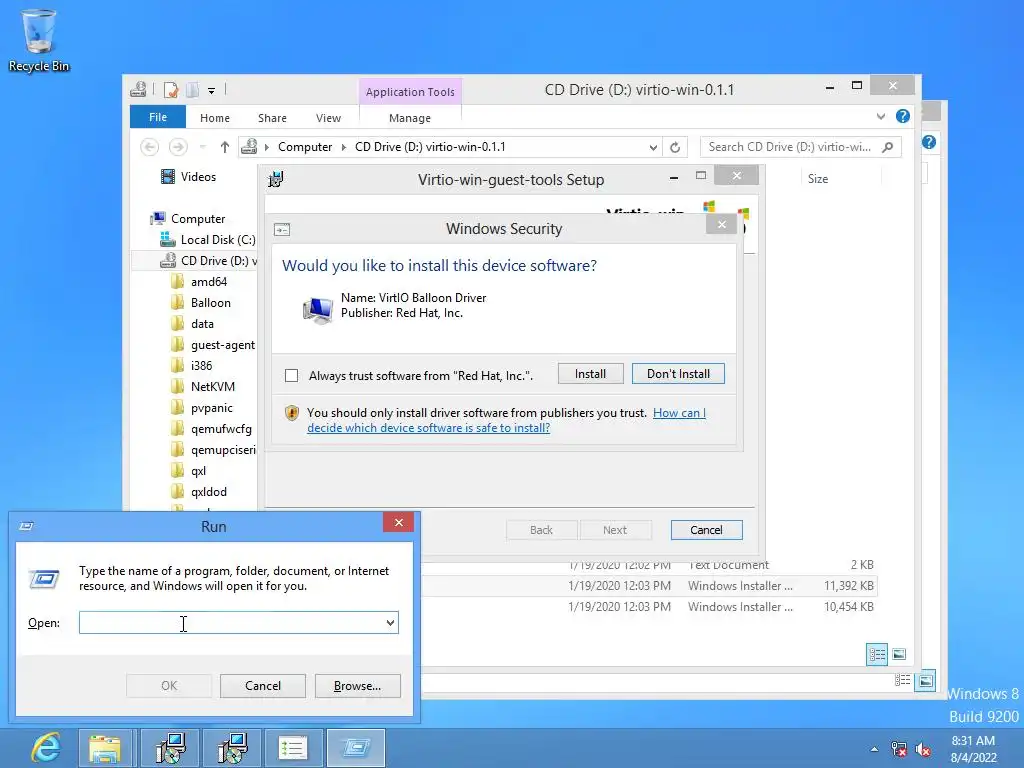The image size is (1024, 768).
Task: Cancel the Virtio-win-guest-tools Setup
Action: pos(707,530)
